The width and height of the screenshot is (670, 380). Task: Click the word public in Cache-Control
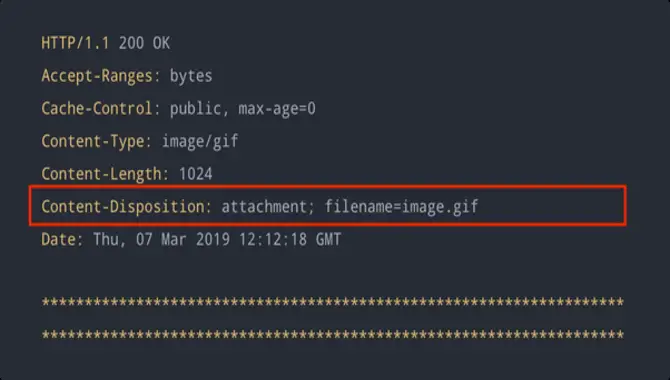click(x=195, y=109)
